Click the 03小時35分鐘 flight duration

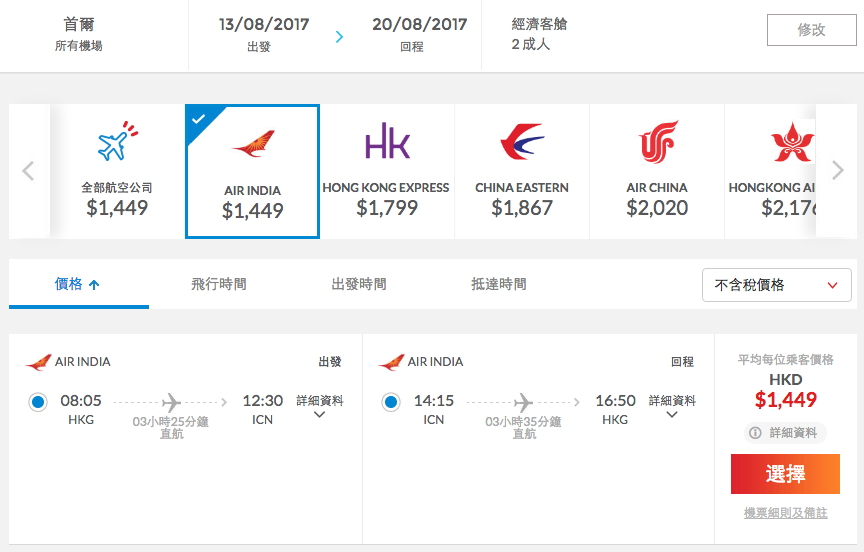(x=523, y=421)
